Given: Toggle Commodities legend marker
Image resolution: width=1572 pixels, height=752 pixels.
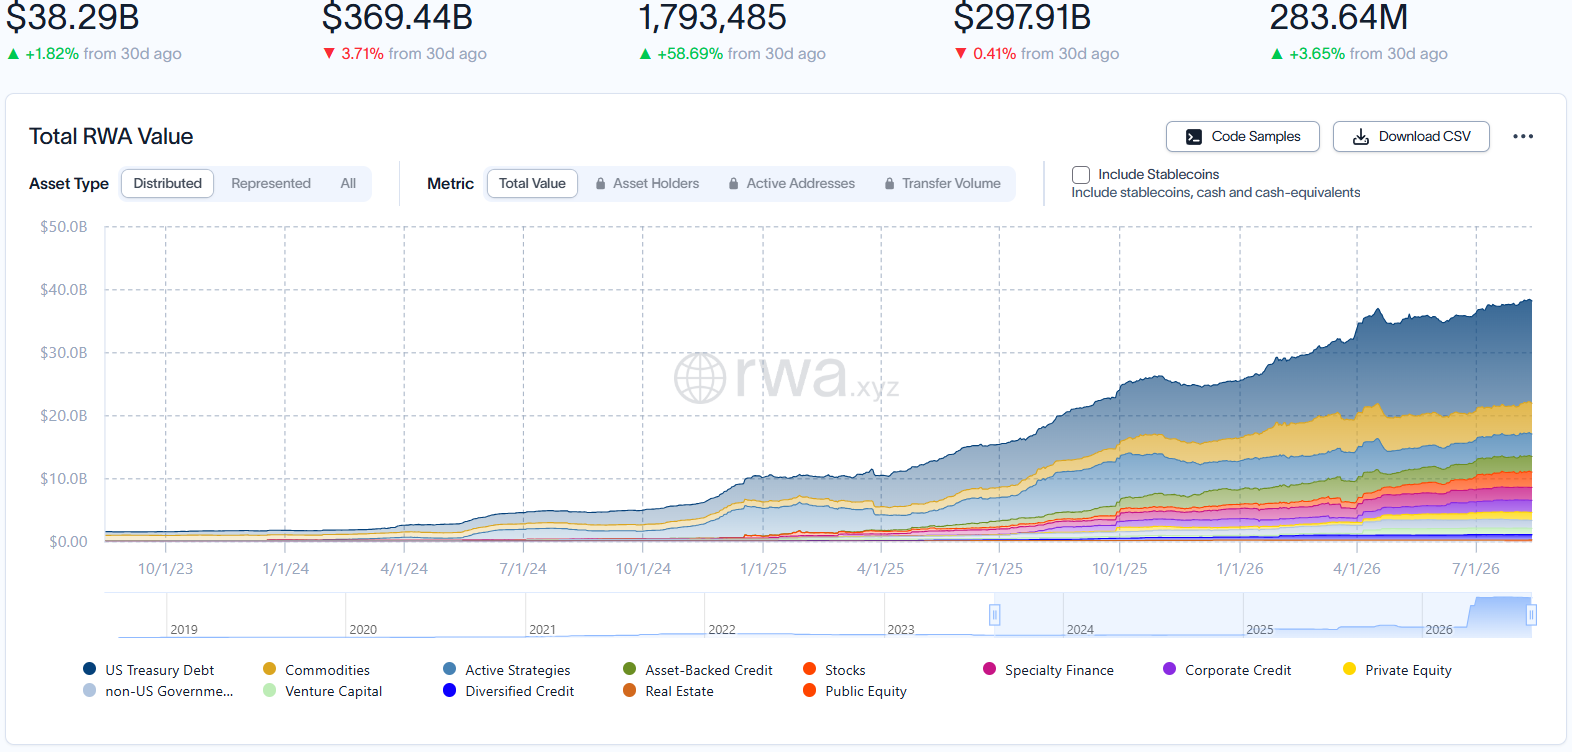Looking at the screenshot, I should pyautogui.click(x=270, y=669).
